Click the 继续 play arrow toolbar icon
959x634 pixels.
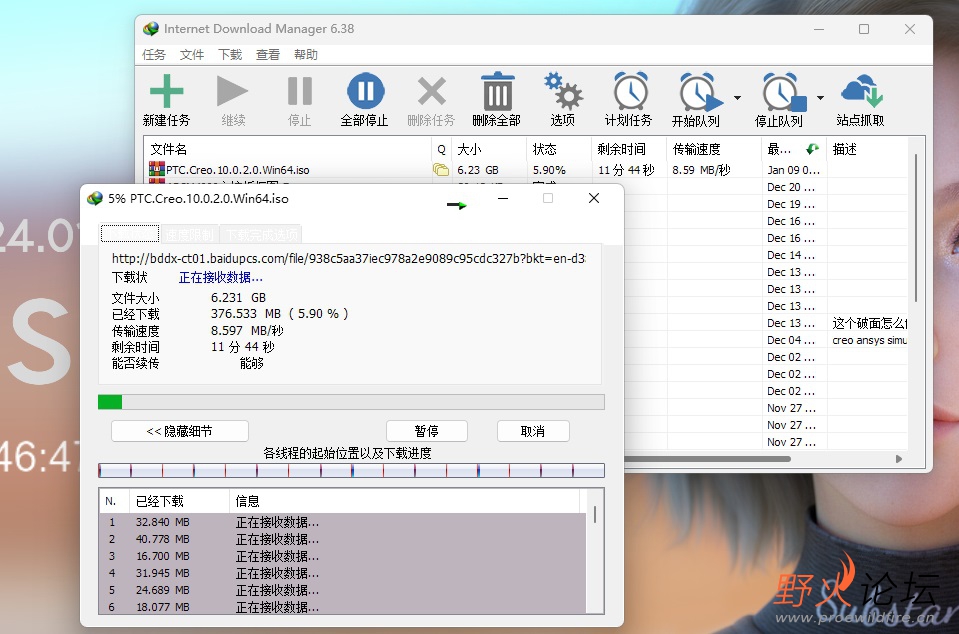tap(232, 91)
